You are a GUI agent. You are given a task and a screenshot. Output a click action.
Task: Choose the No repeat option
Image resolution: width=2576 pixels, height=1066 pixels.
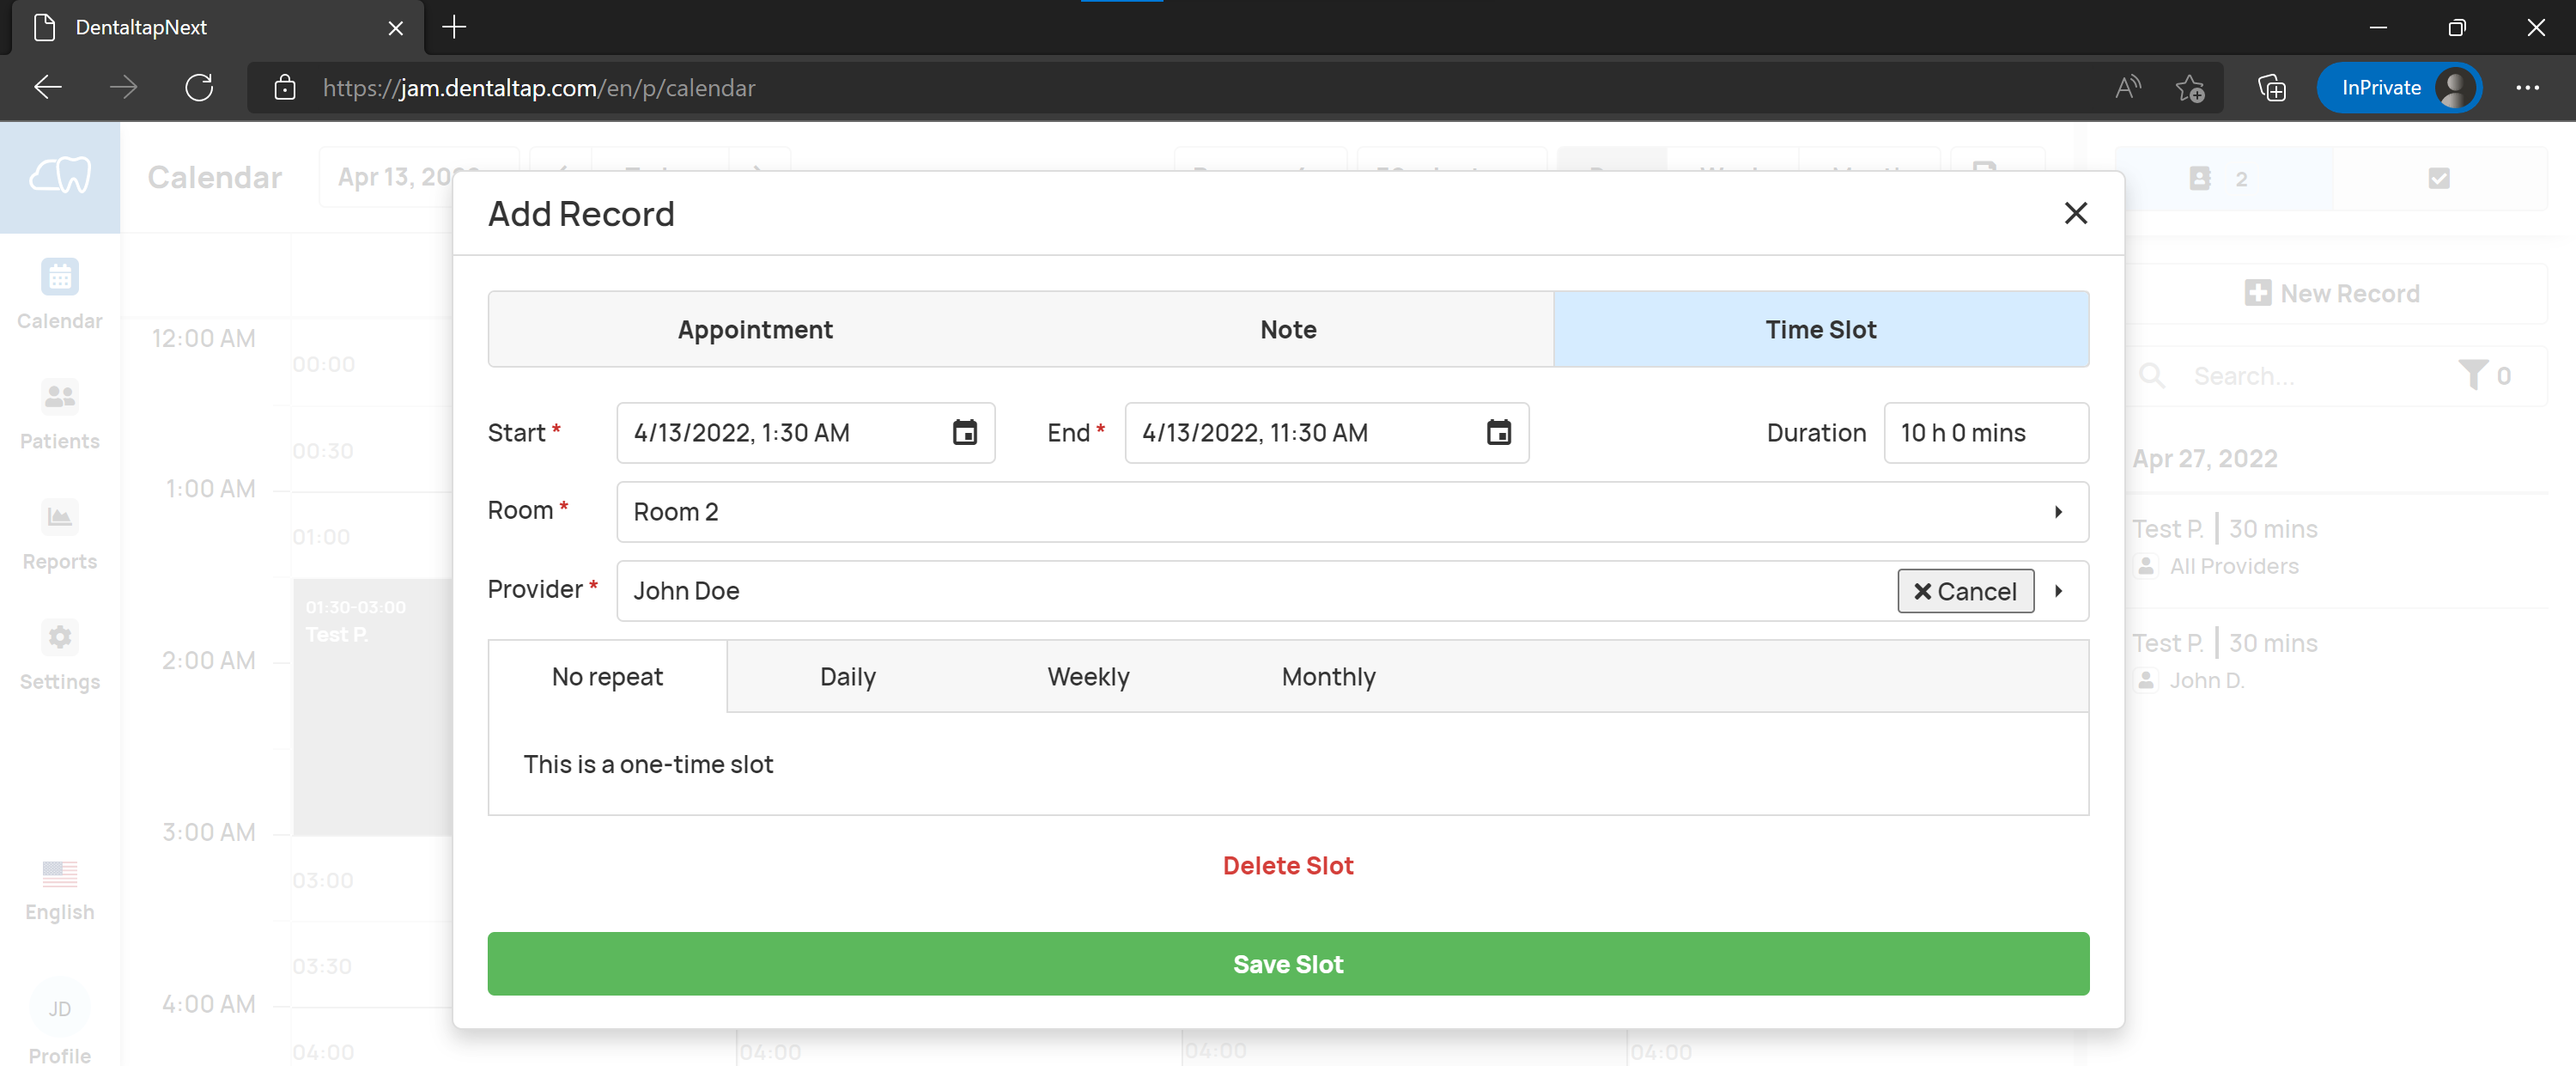[607, 677]
